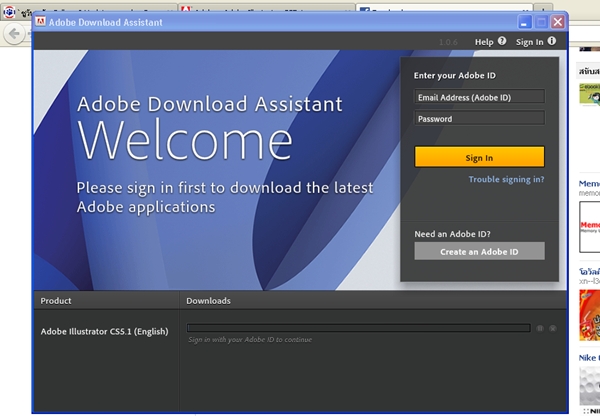Click the 'Need an Adobe ID?' label
The height and width of the screenshot is (416, 600).
pyautogui.click(x=452, y=234)
